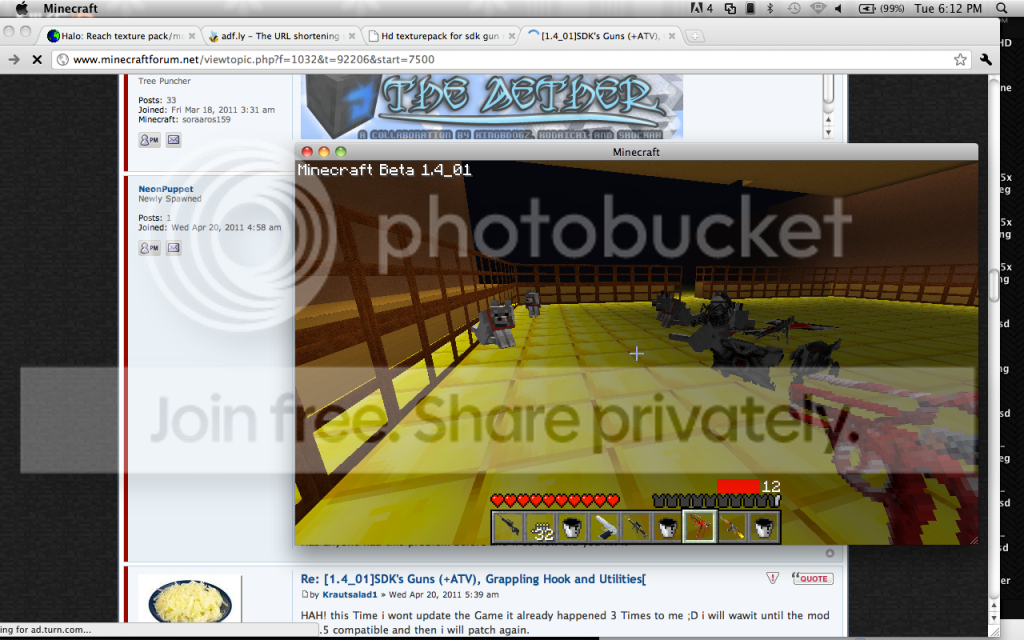
Task: Open Krautsalad1's profile link
Action: point(347,594)
